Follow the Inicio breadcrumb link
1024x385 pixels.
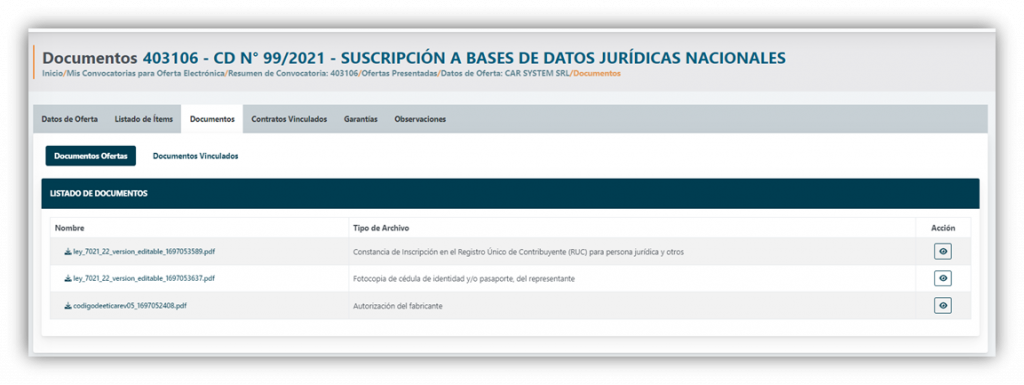53,74
